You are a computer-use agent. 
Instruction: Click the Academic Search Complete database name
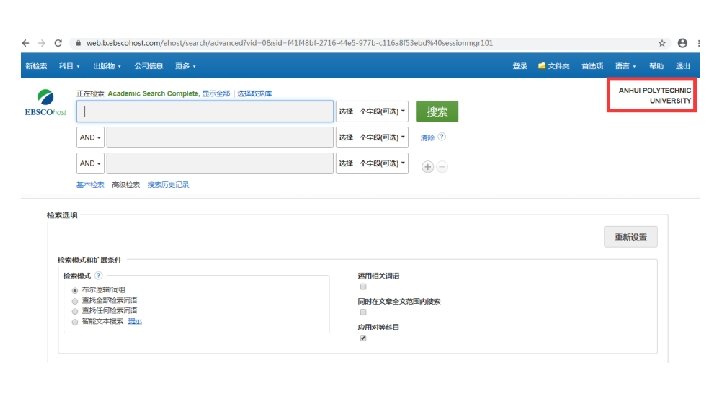click(x=153, y=93)
